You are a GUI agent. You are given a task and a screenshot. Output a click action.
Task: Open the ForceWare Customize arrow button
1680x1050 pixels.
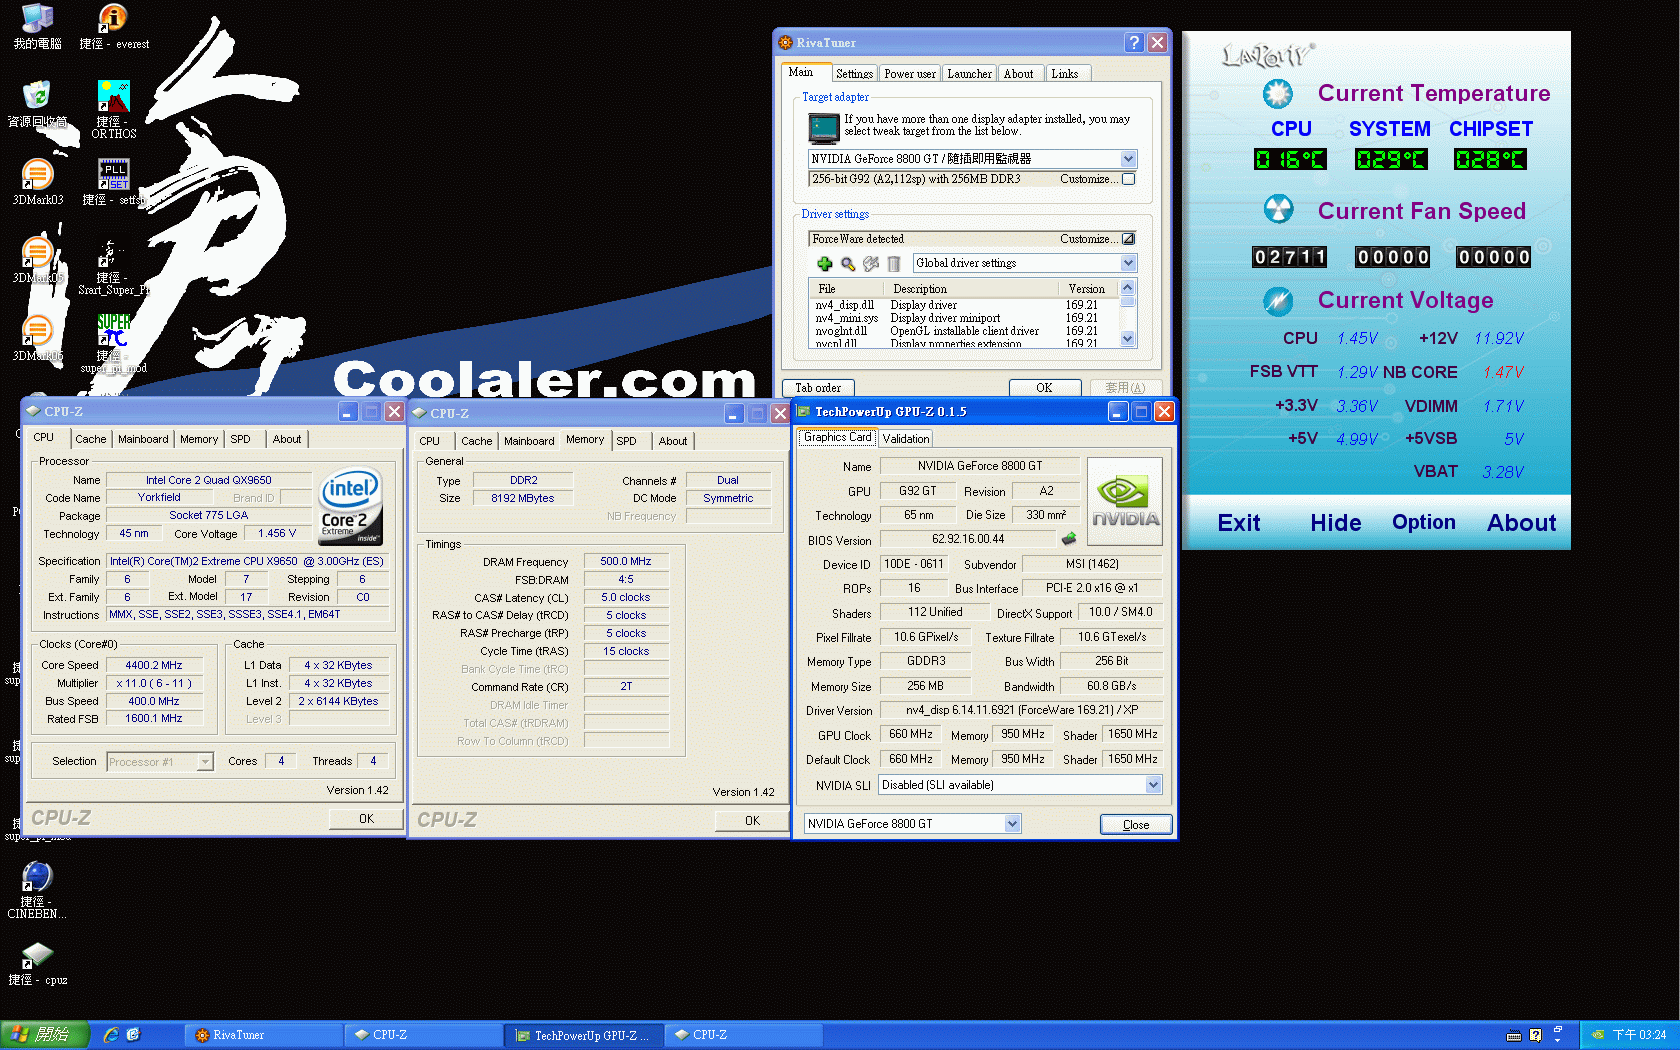pos(1129,239)
